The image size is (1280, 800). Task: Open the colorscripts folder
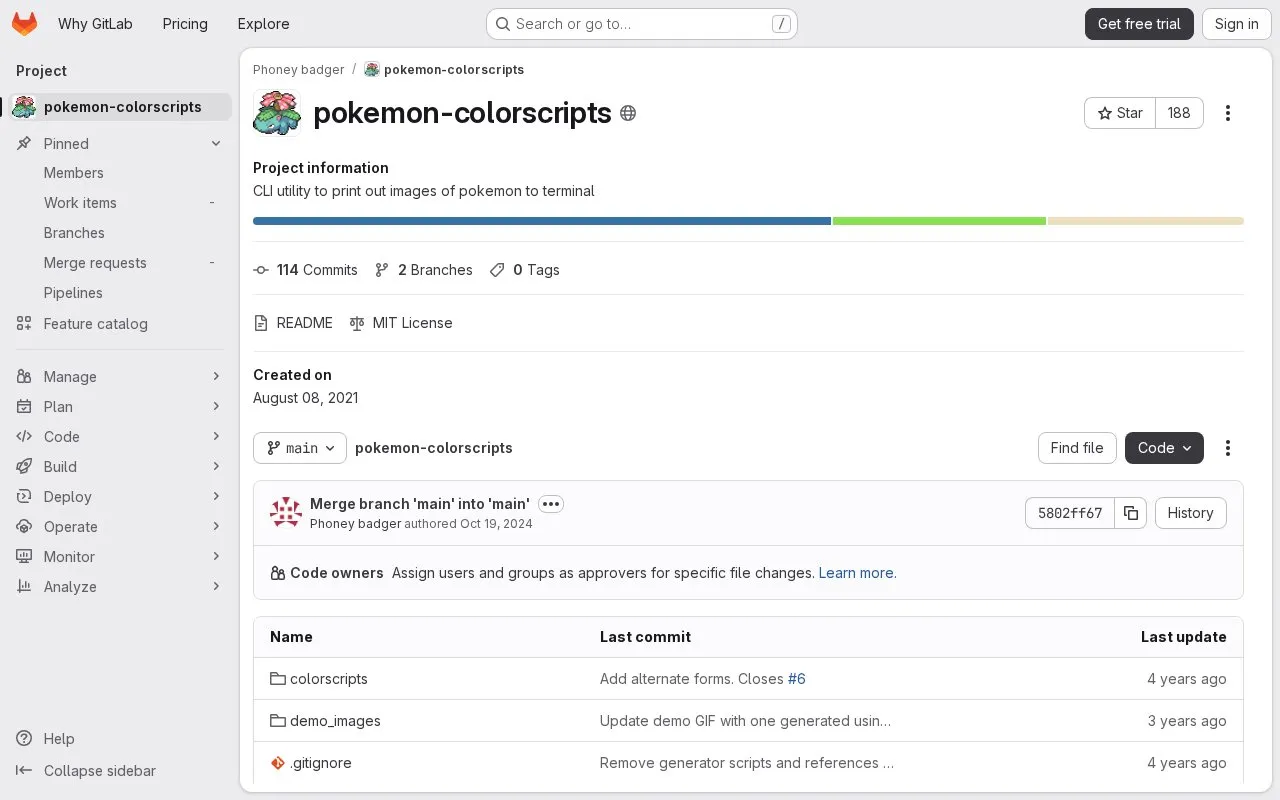point(329,679)
